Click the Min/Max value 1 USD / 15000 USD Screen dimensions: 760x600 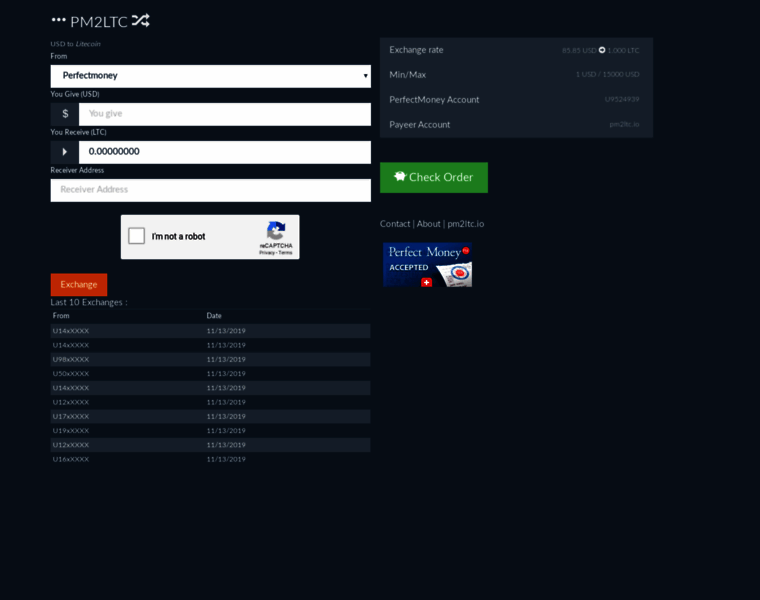click(x=607, y=74)
